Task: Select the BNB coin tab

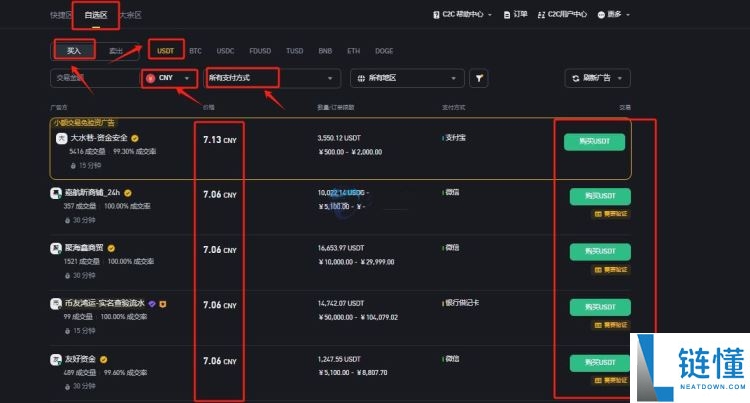Action: (325, 51)
